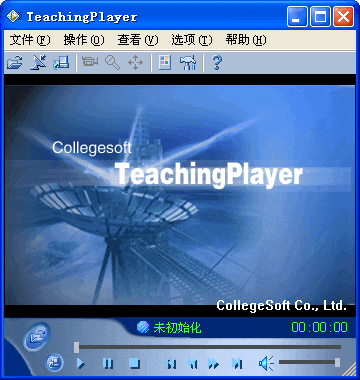Open the 文件(F) menu
Screen dimensions: 360x380
click(x=30, y=40)
